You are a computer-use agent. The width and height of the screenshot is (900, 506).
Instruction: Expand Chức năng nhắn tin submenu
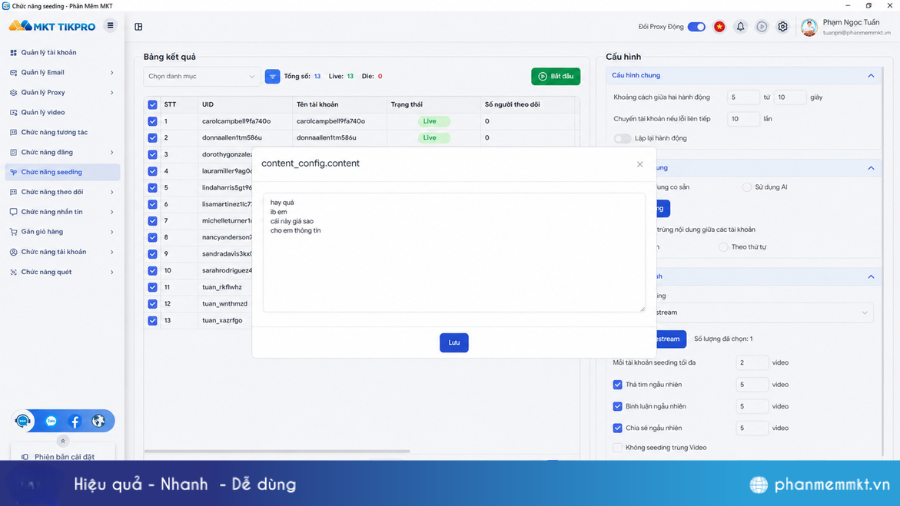[112, 212]
